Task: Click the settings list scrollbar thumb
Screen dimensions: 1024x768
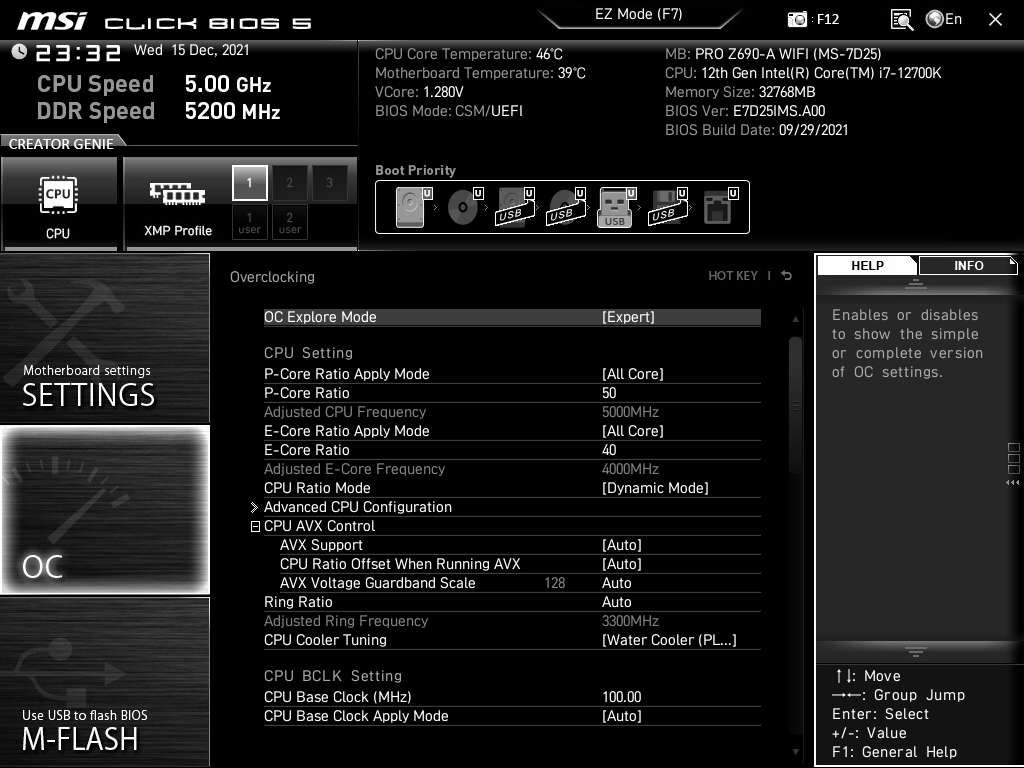Action: point(795,405)
